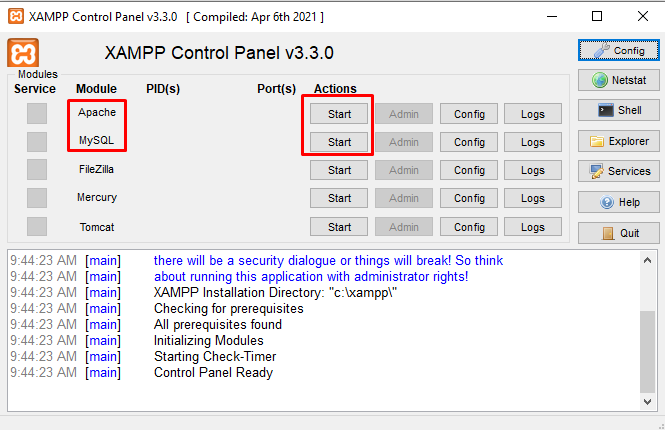Click the blue 'security dialogue' log line
Screen dimensions: 665x430
(x=328, y=260)
